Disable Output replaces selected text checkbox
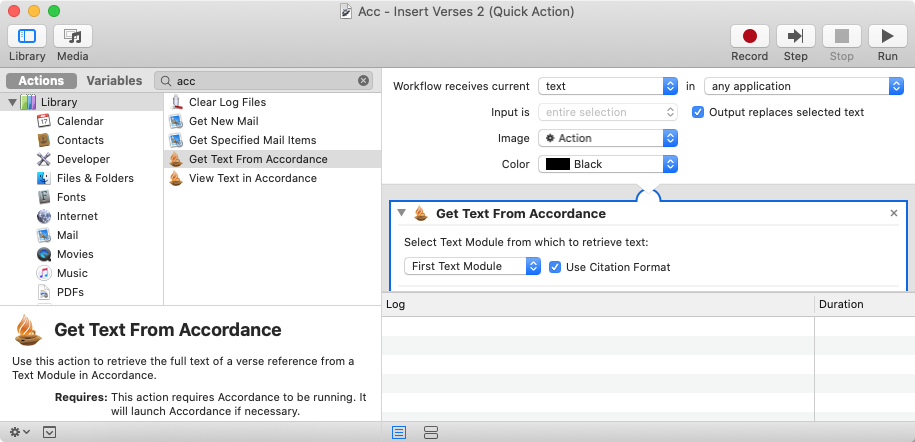Image resolution: width=915 pixels, height=442 pixels. 698,112
